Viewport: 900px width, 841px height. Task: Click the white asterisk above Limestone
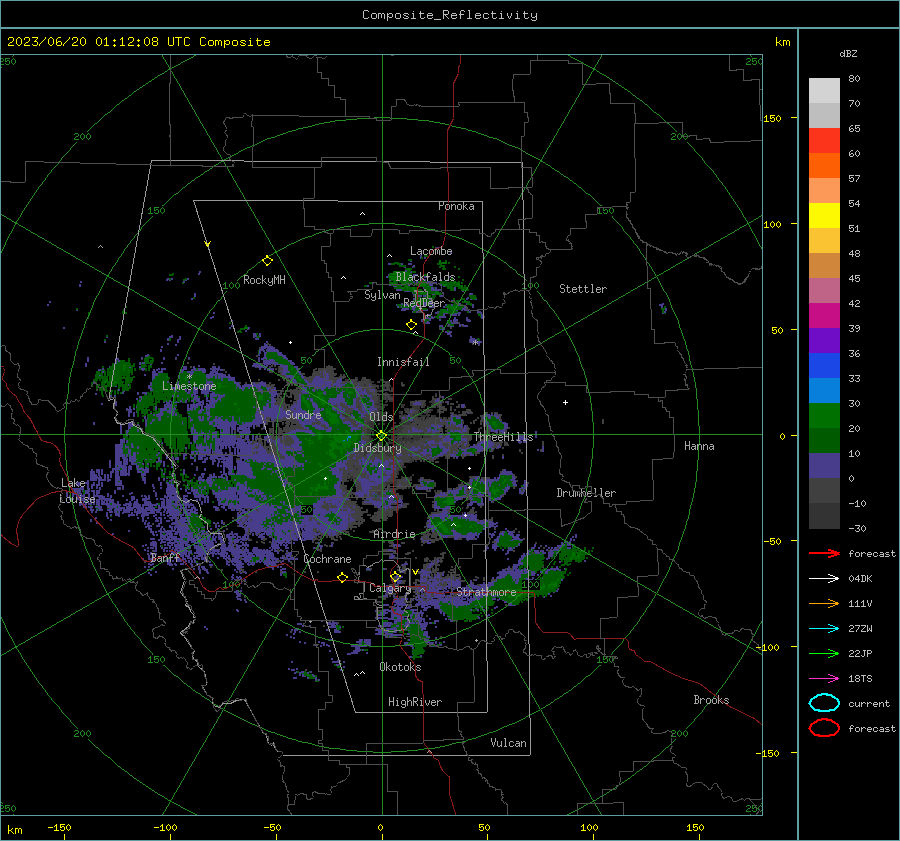[x=189, y=377]
